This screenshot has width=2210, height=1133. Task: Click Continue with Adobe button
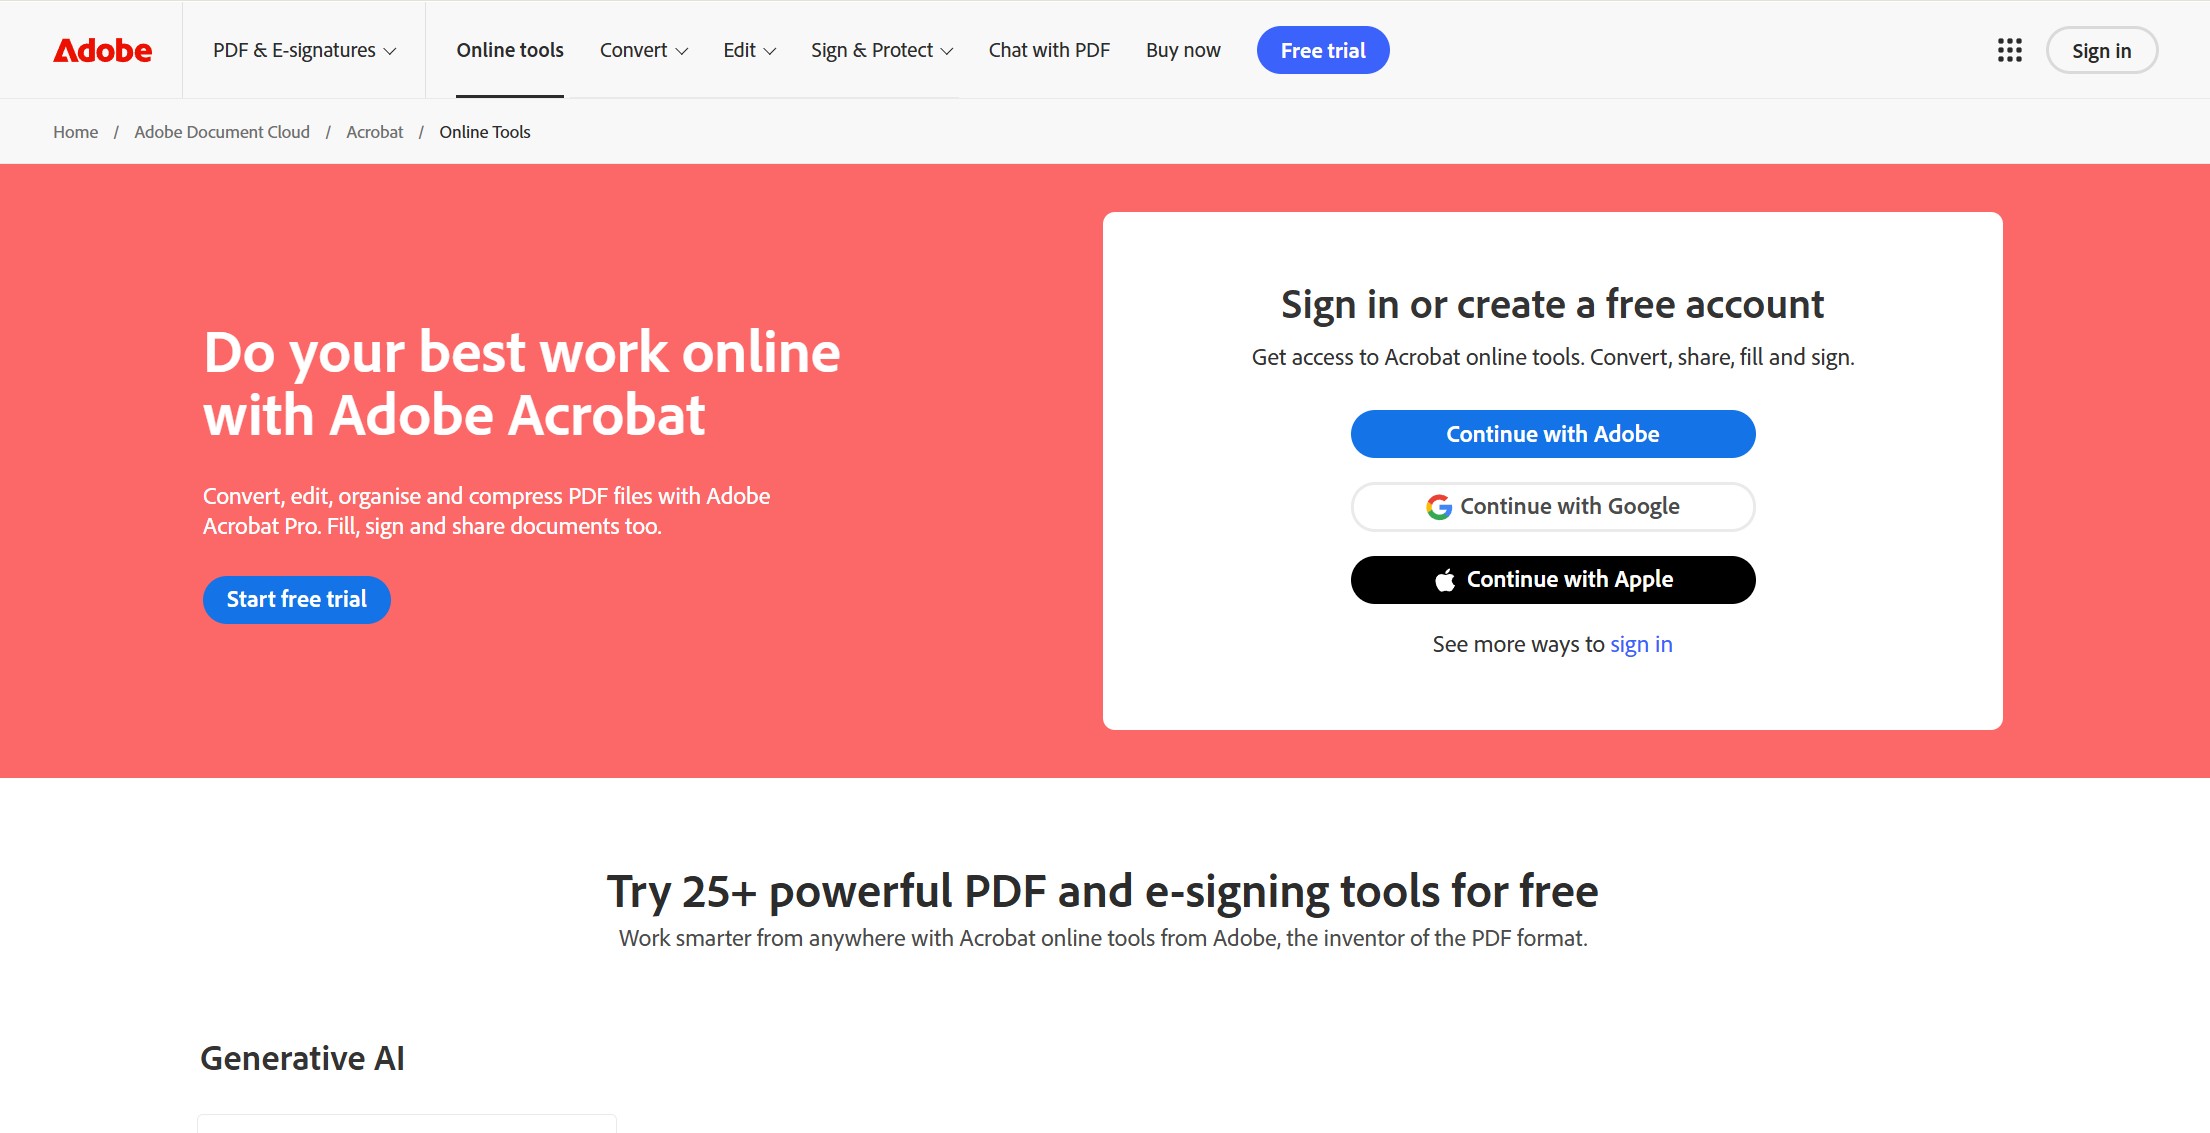pyautogui.click(x=1553, y=434)
